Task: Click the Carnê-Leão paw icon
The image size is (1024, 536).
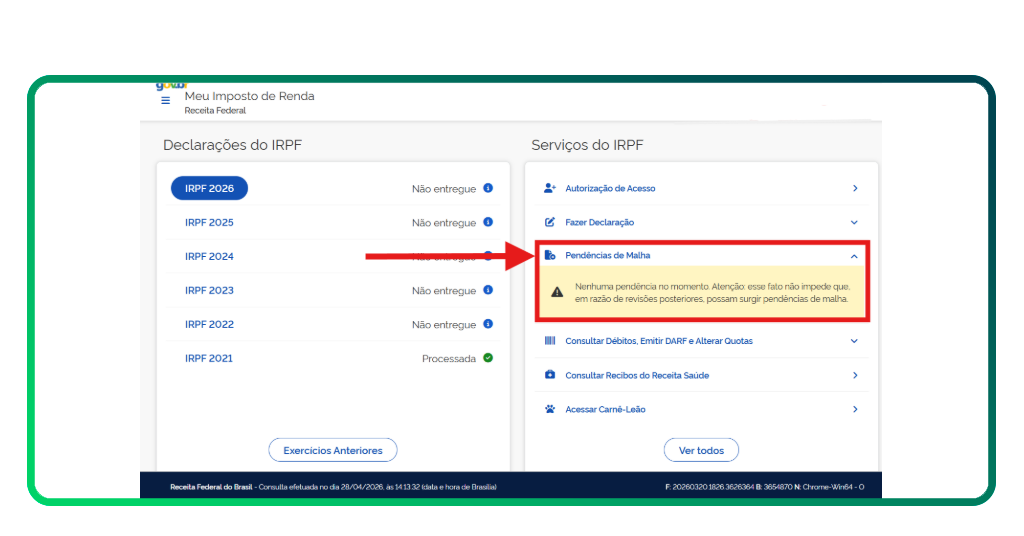Action: (550, 409)
